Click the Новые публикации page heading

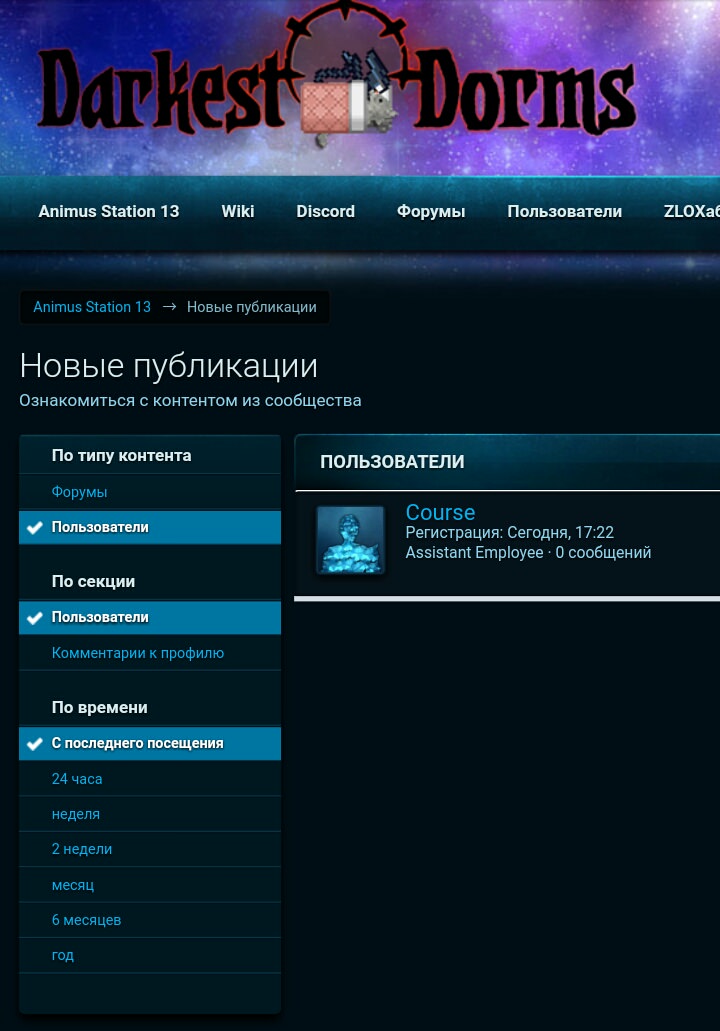point(168,366)
